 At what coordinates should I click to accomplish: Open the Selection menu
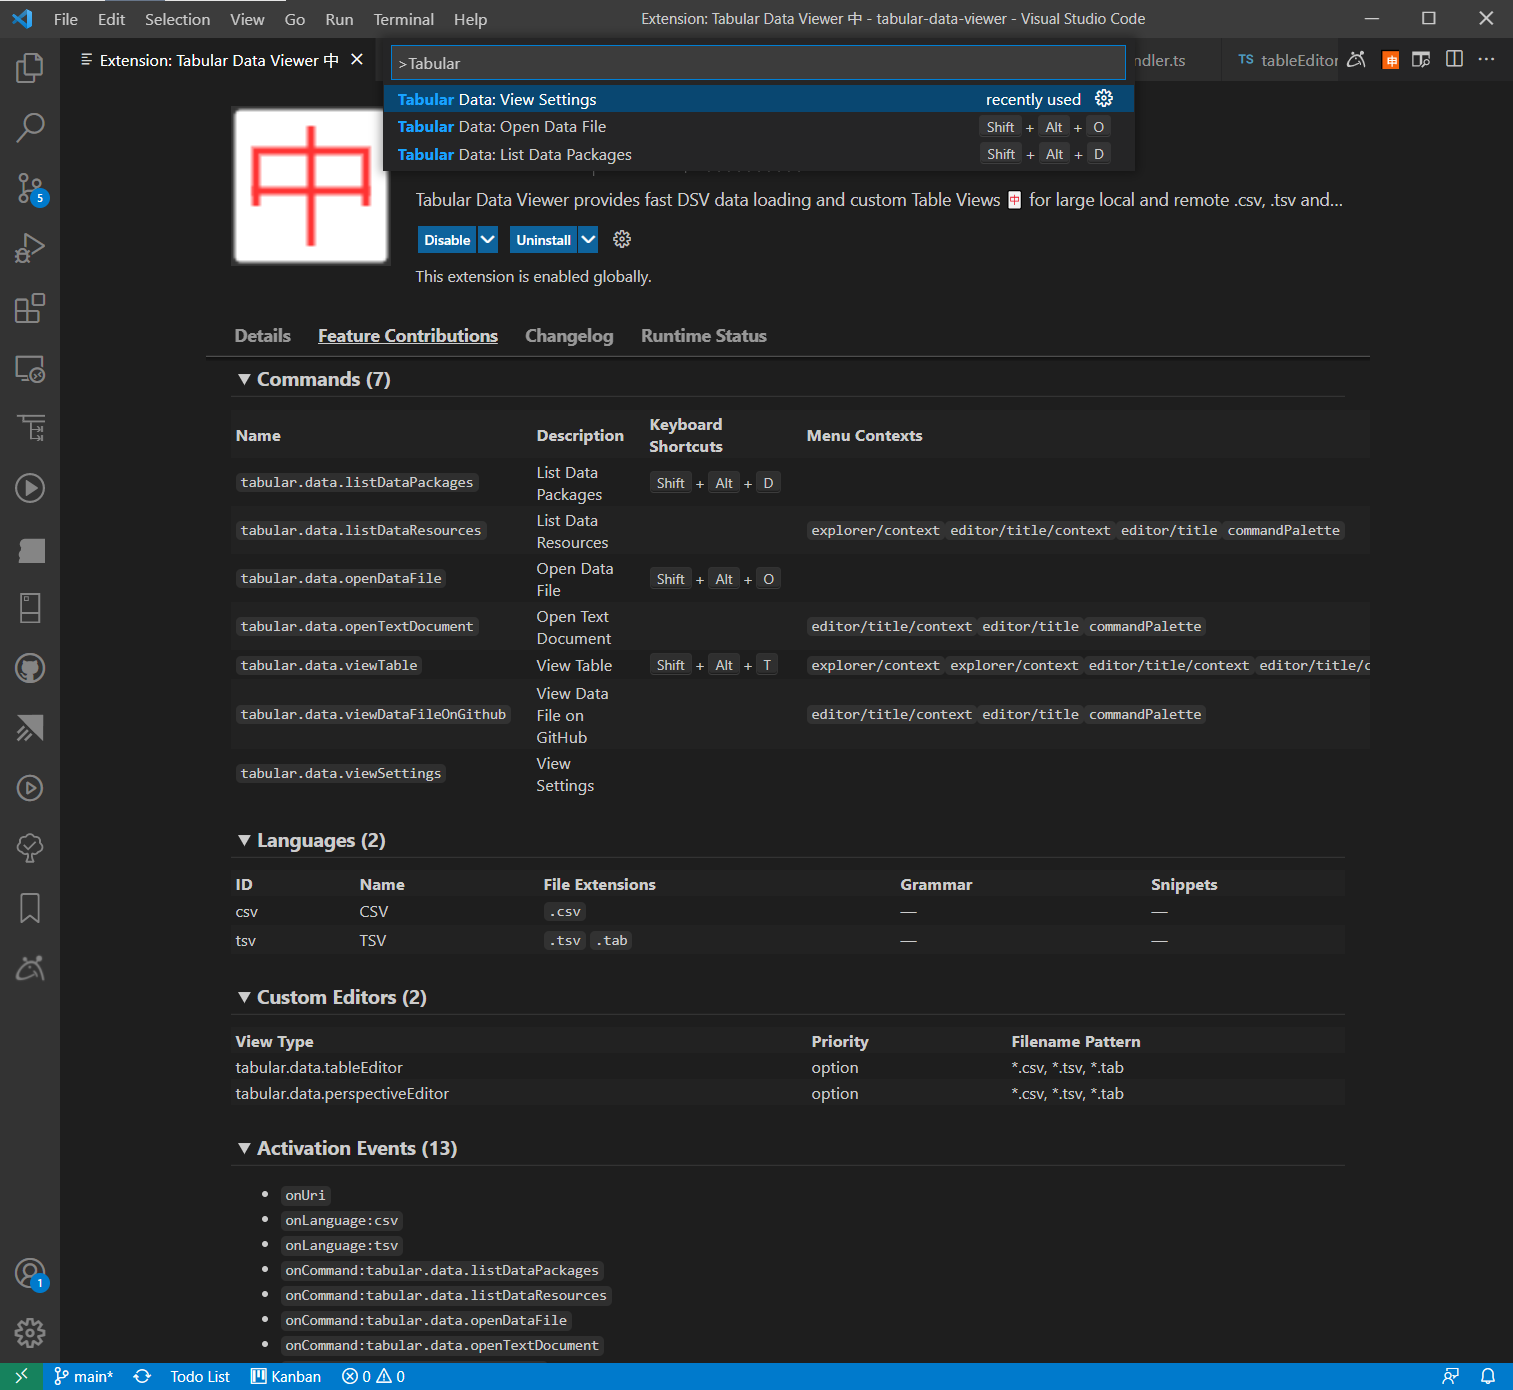[177, 19]
